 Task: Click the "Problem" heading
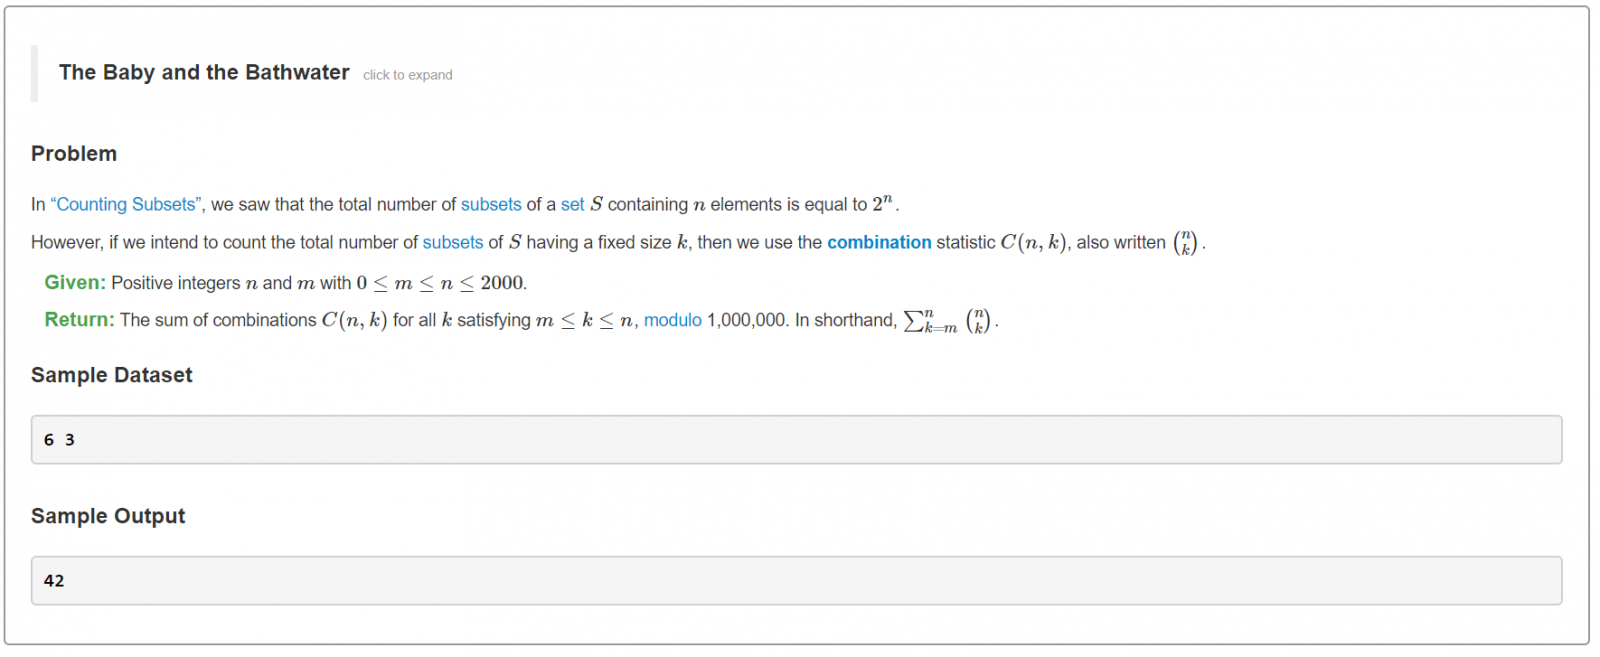(74, 154)
